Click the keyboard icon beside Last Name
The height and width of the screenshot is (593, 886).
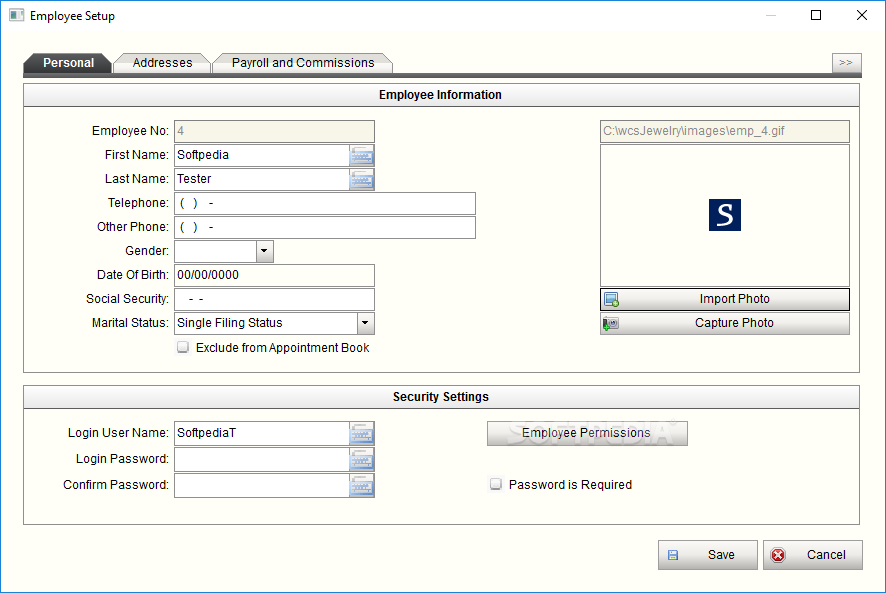pyautogui.click(x=361, y=179)
